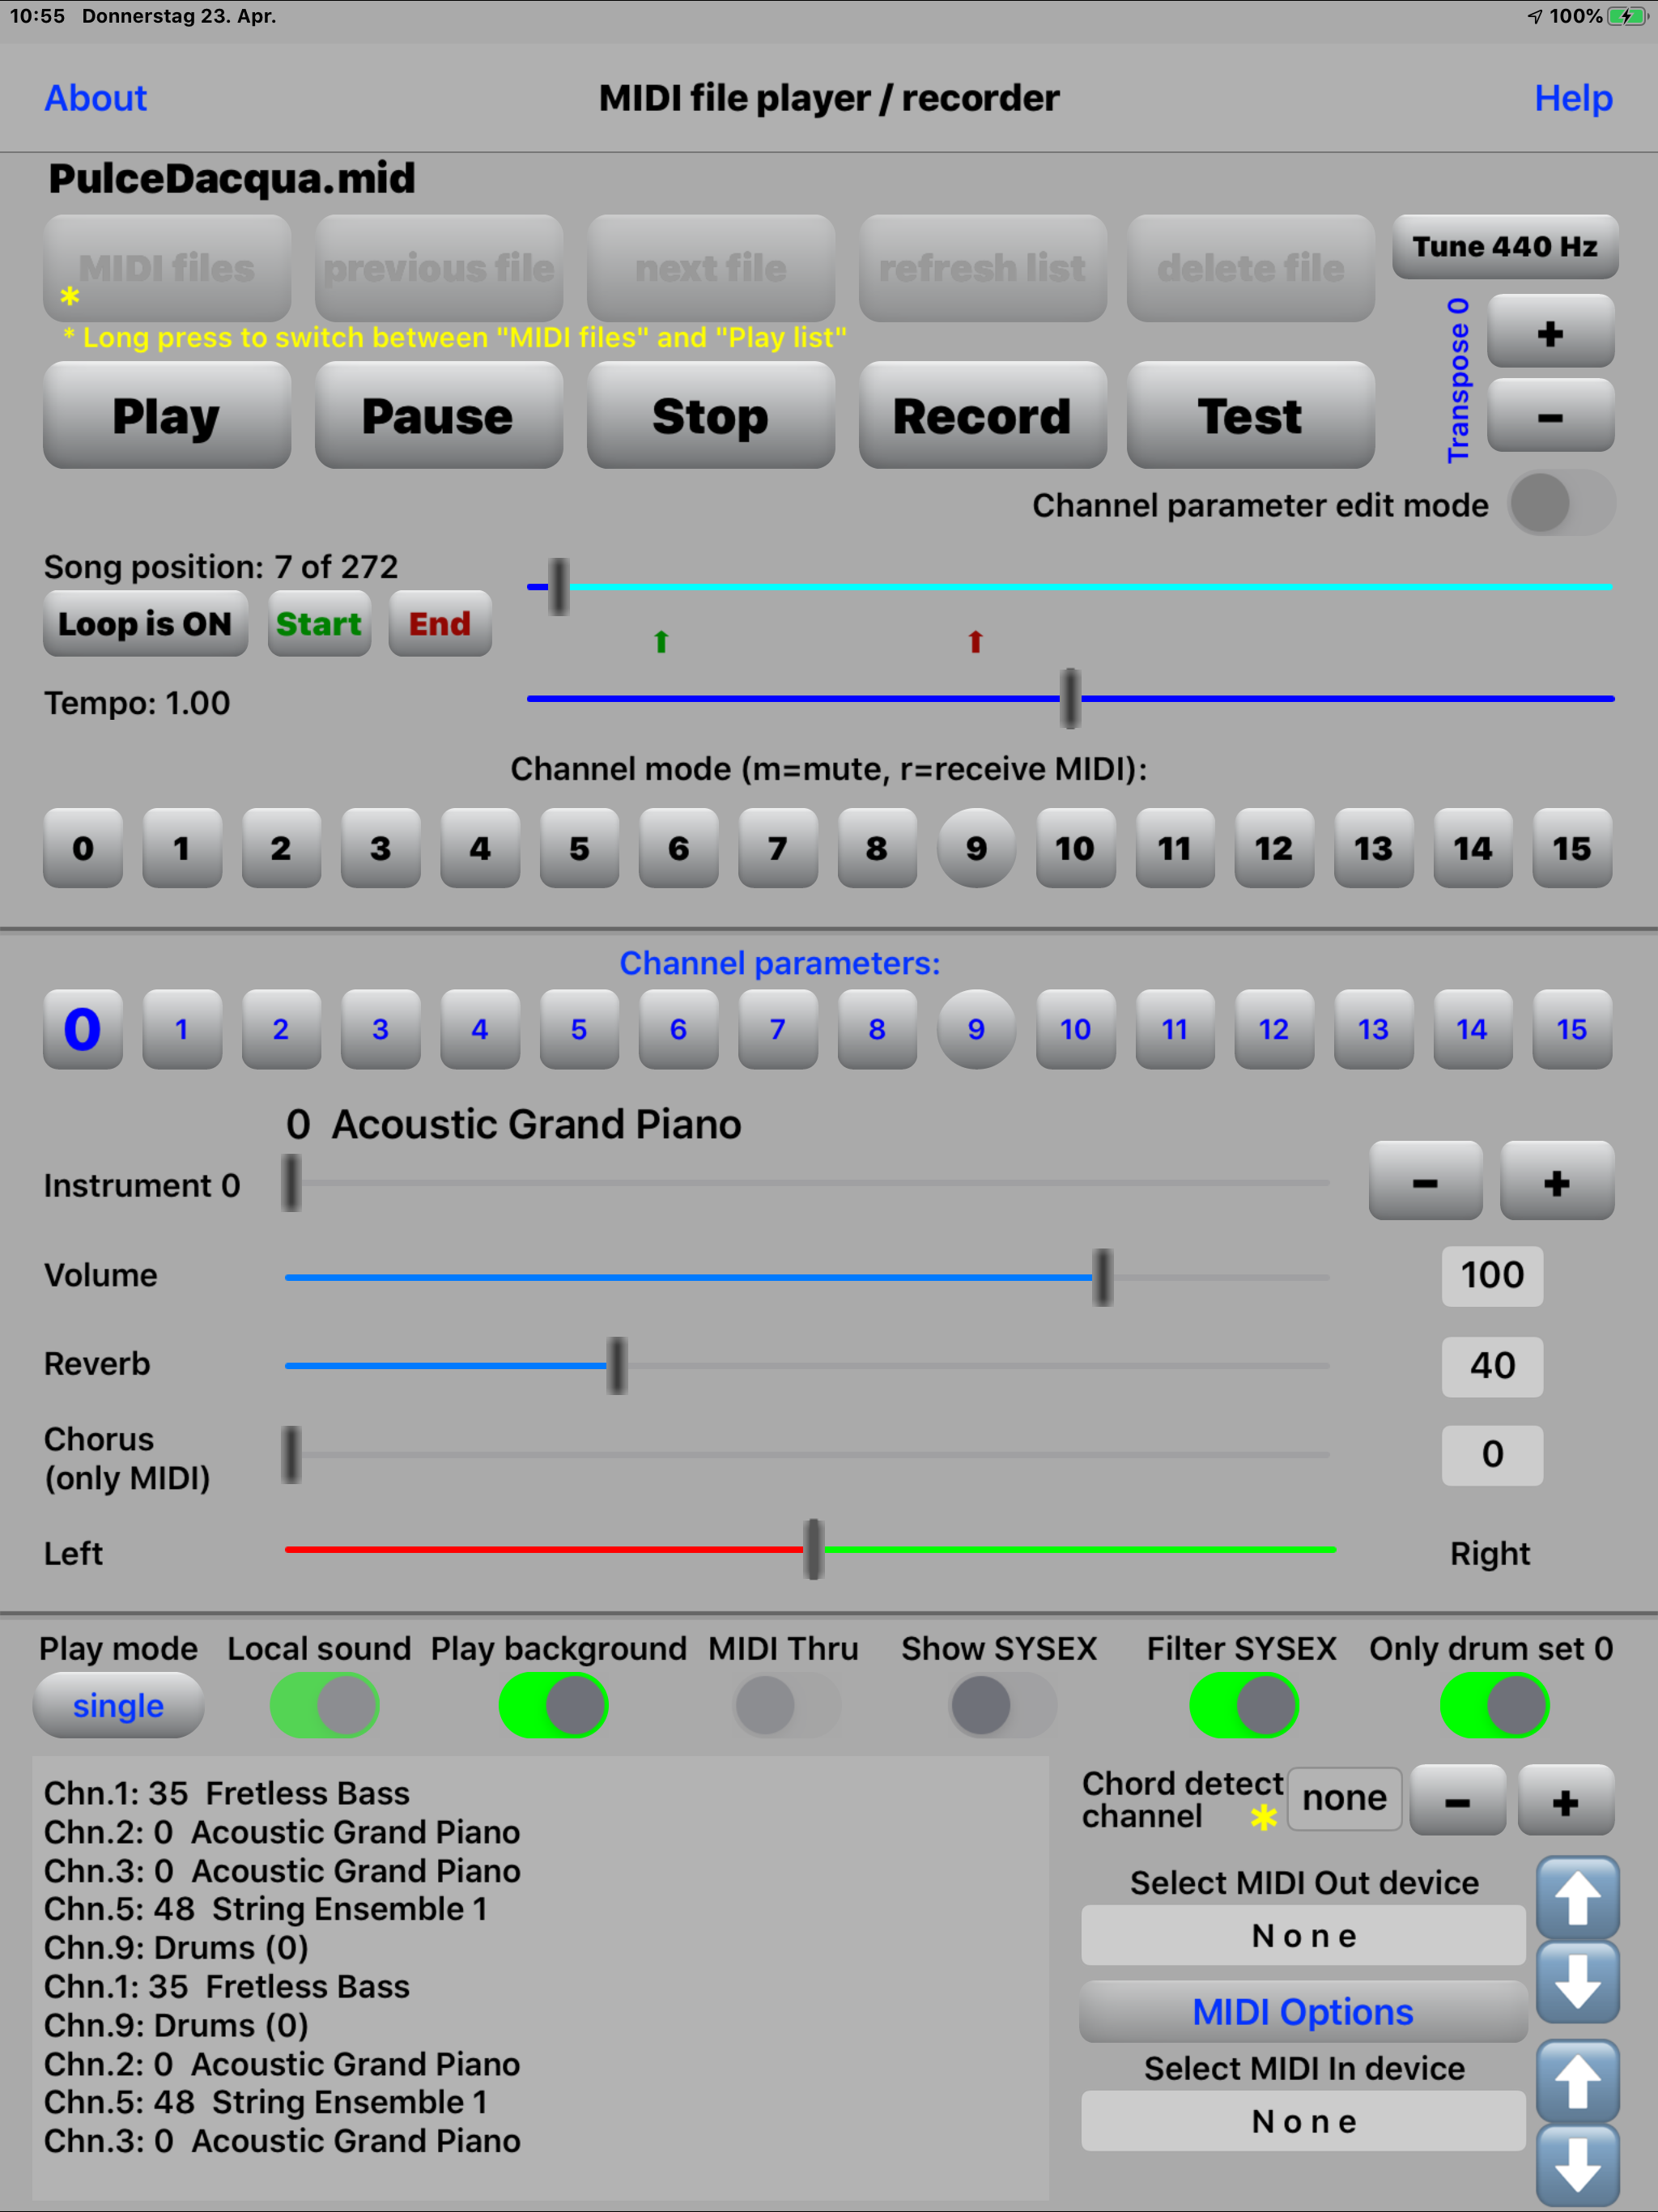Turn on the MIDI Thru switch
This screenshot has width=1658, height=2212.
[785, 1705]
